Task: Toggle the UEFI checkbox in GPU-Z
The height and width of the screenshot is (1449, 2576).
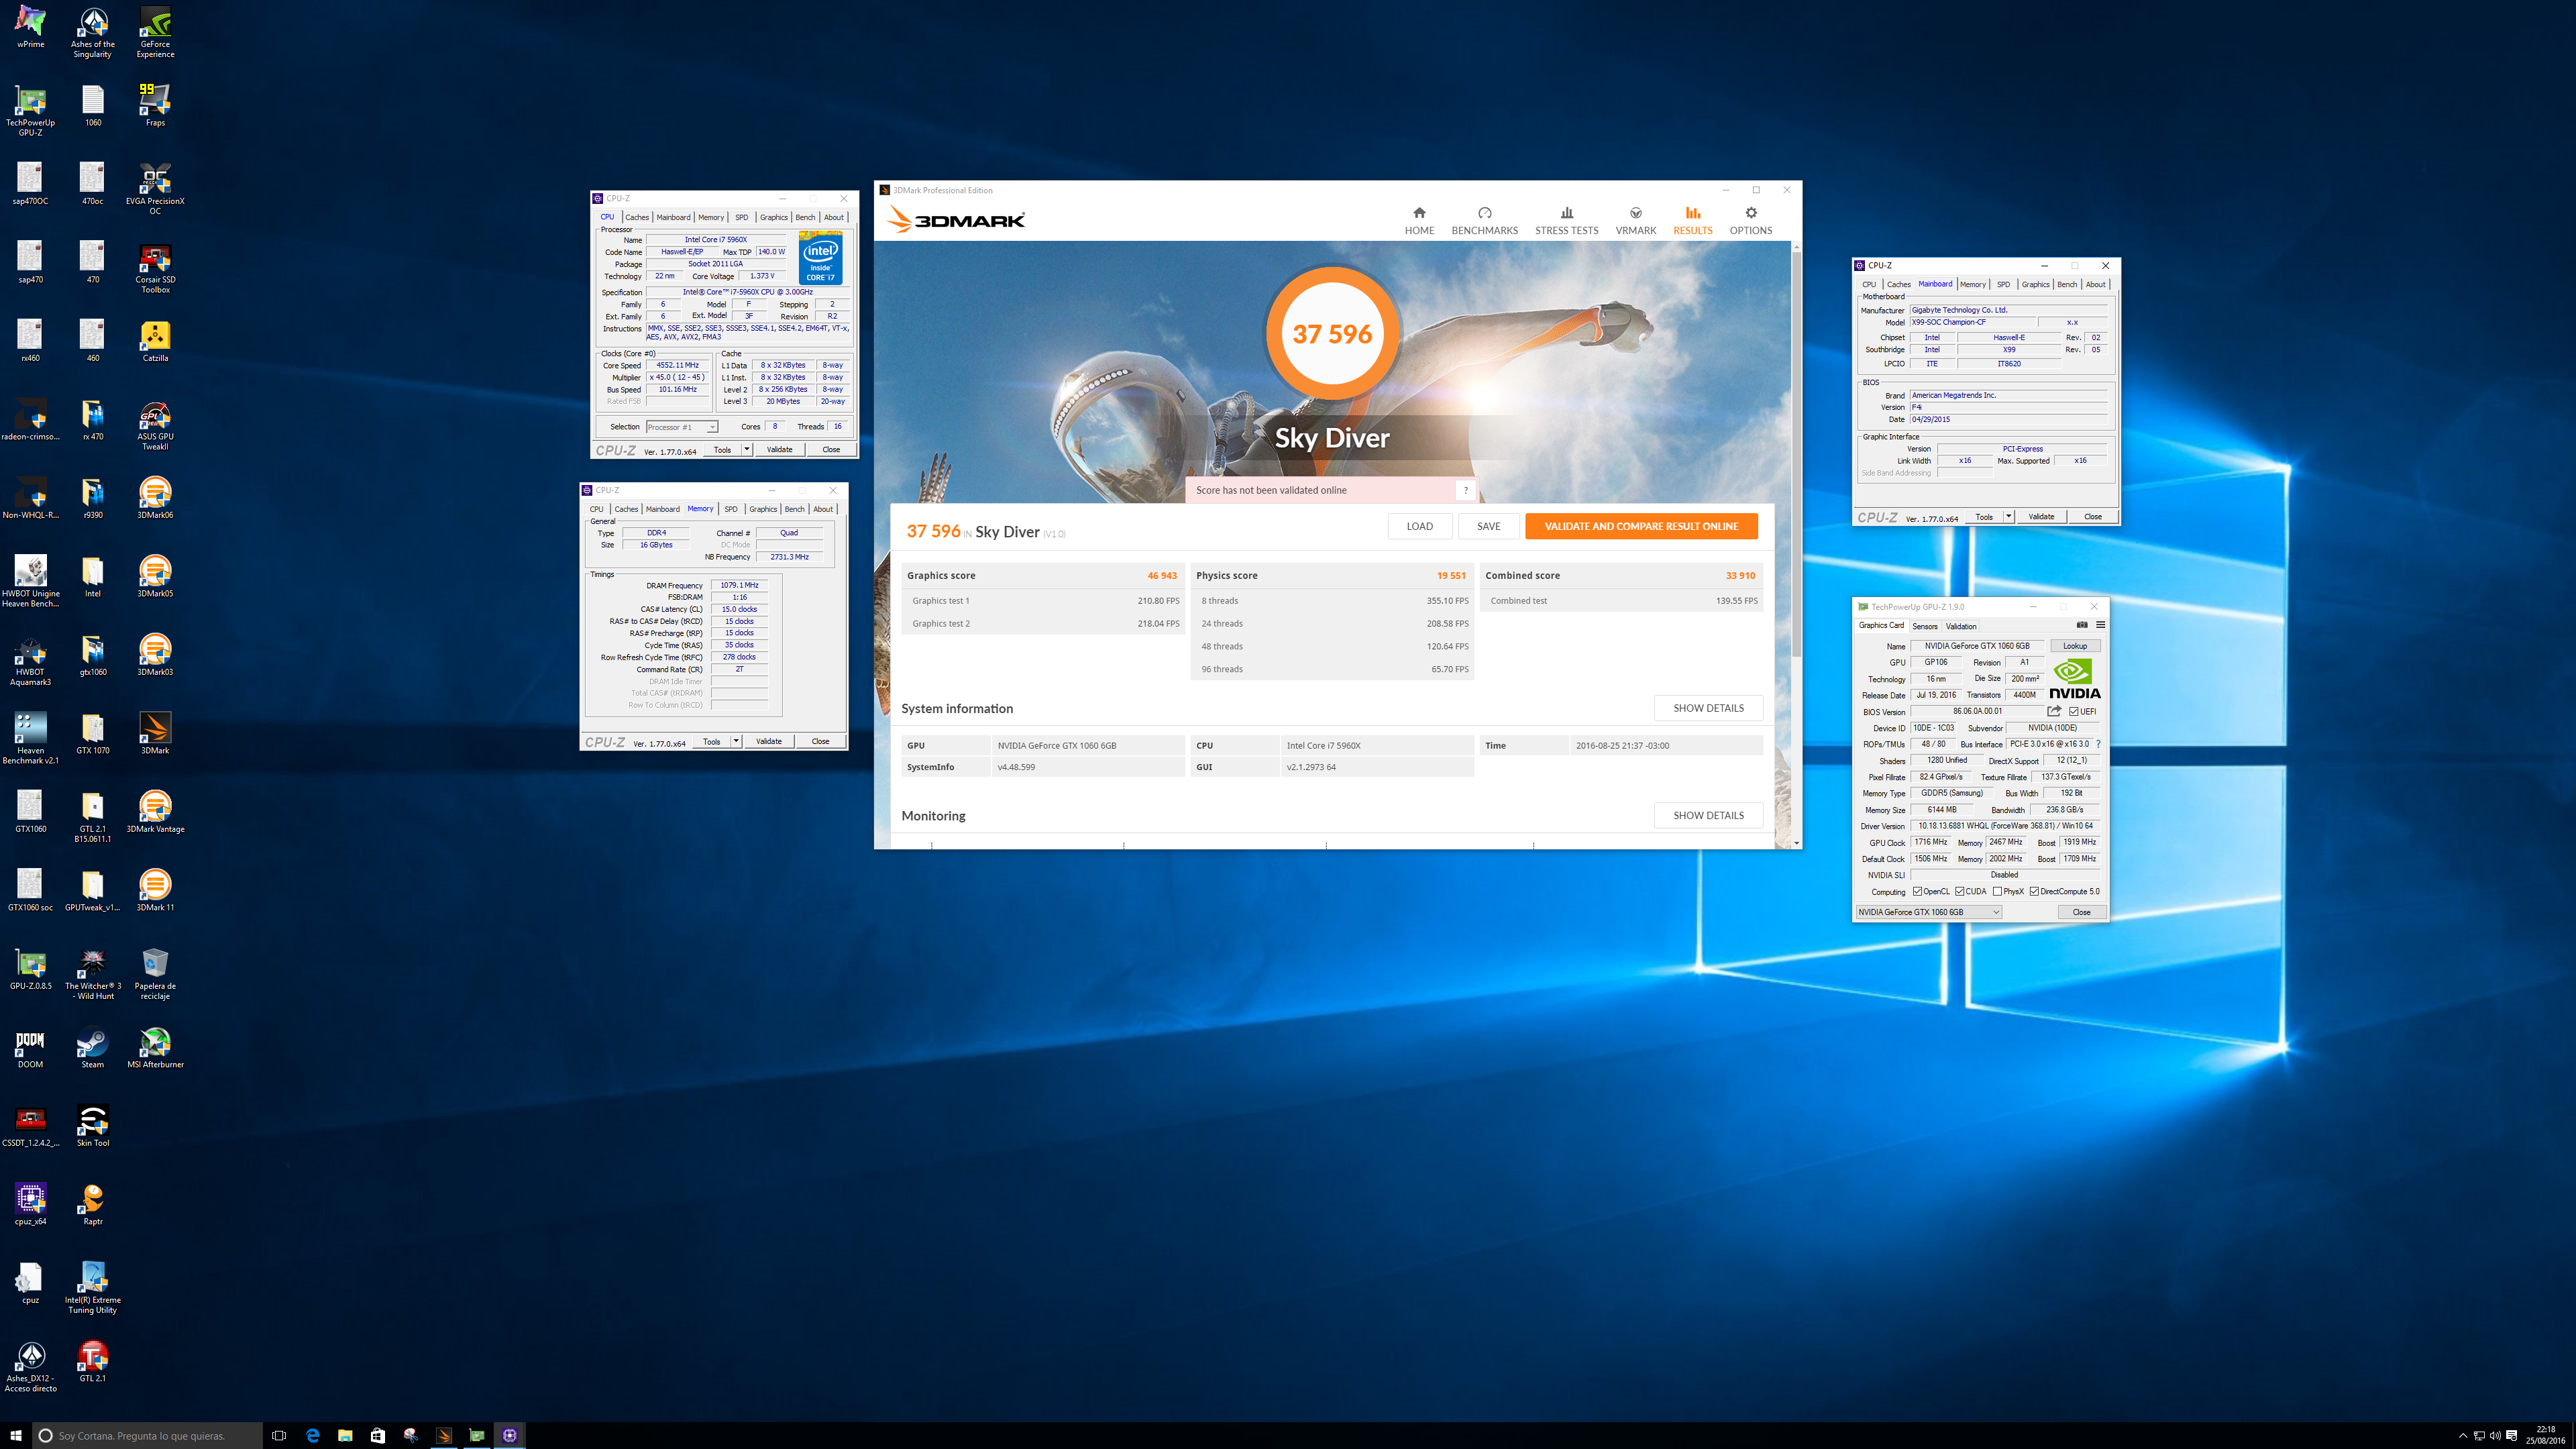Action: [x=2074, y=711]
